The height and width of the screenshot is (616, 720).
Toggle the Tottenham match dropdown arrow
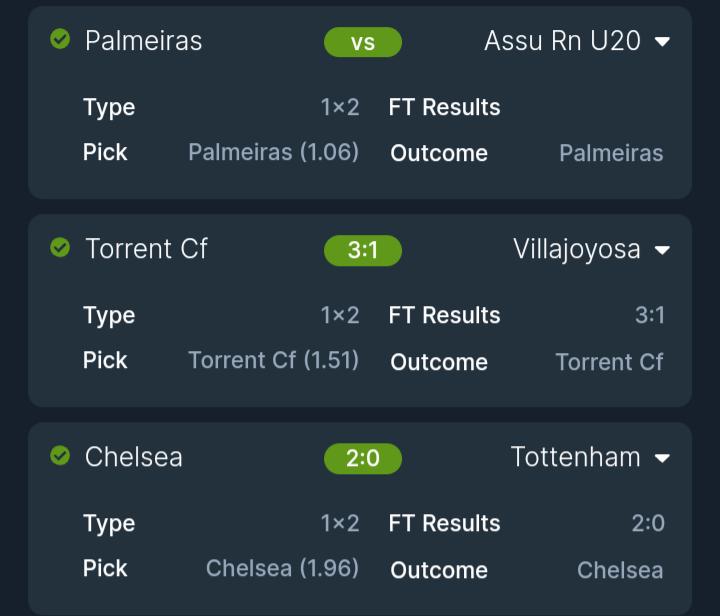tap(662, 458)
